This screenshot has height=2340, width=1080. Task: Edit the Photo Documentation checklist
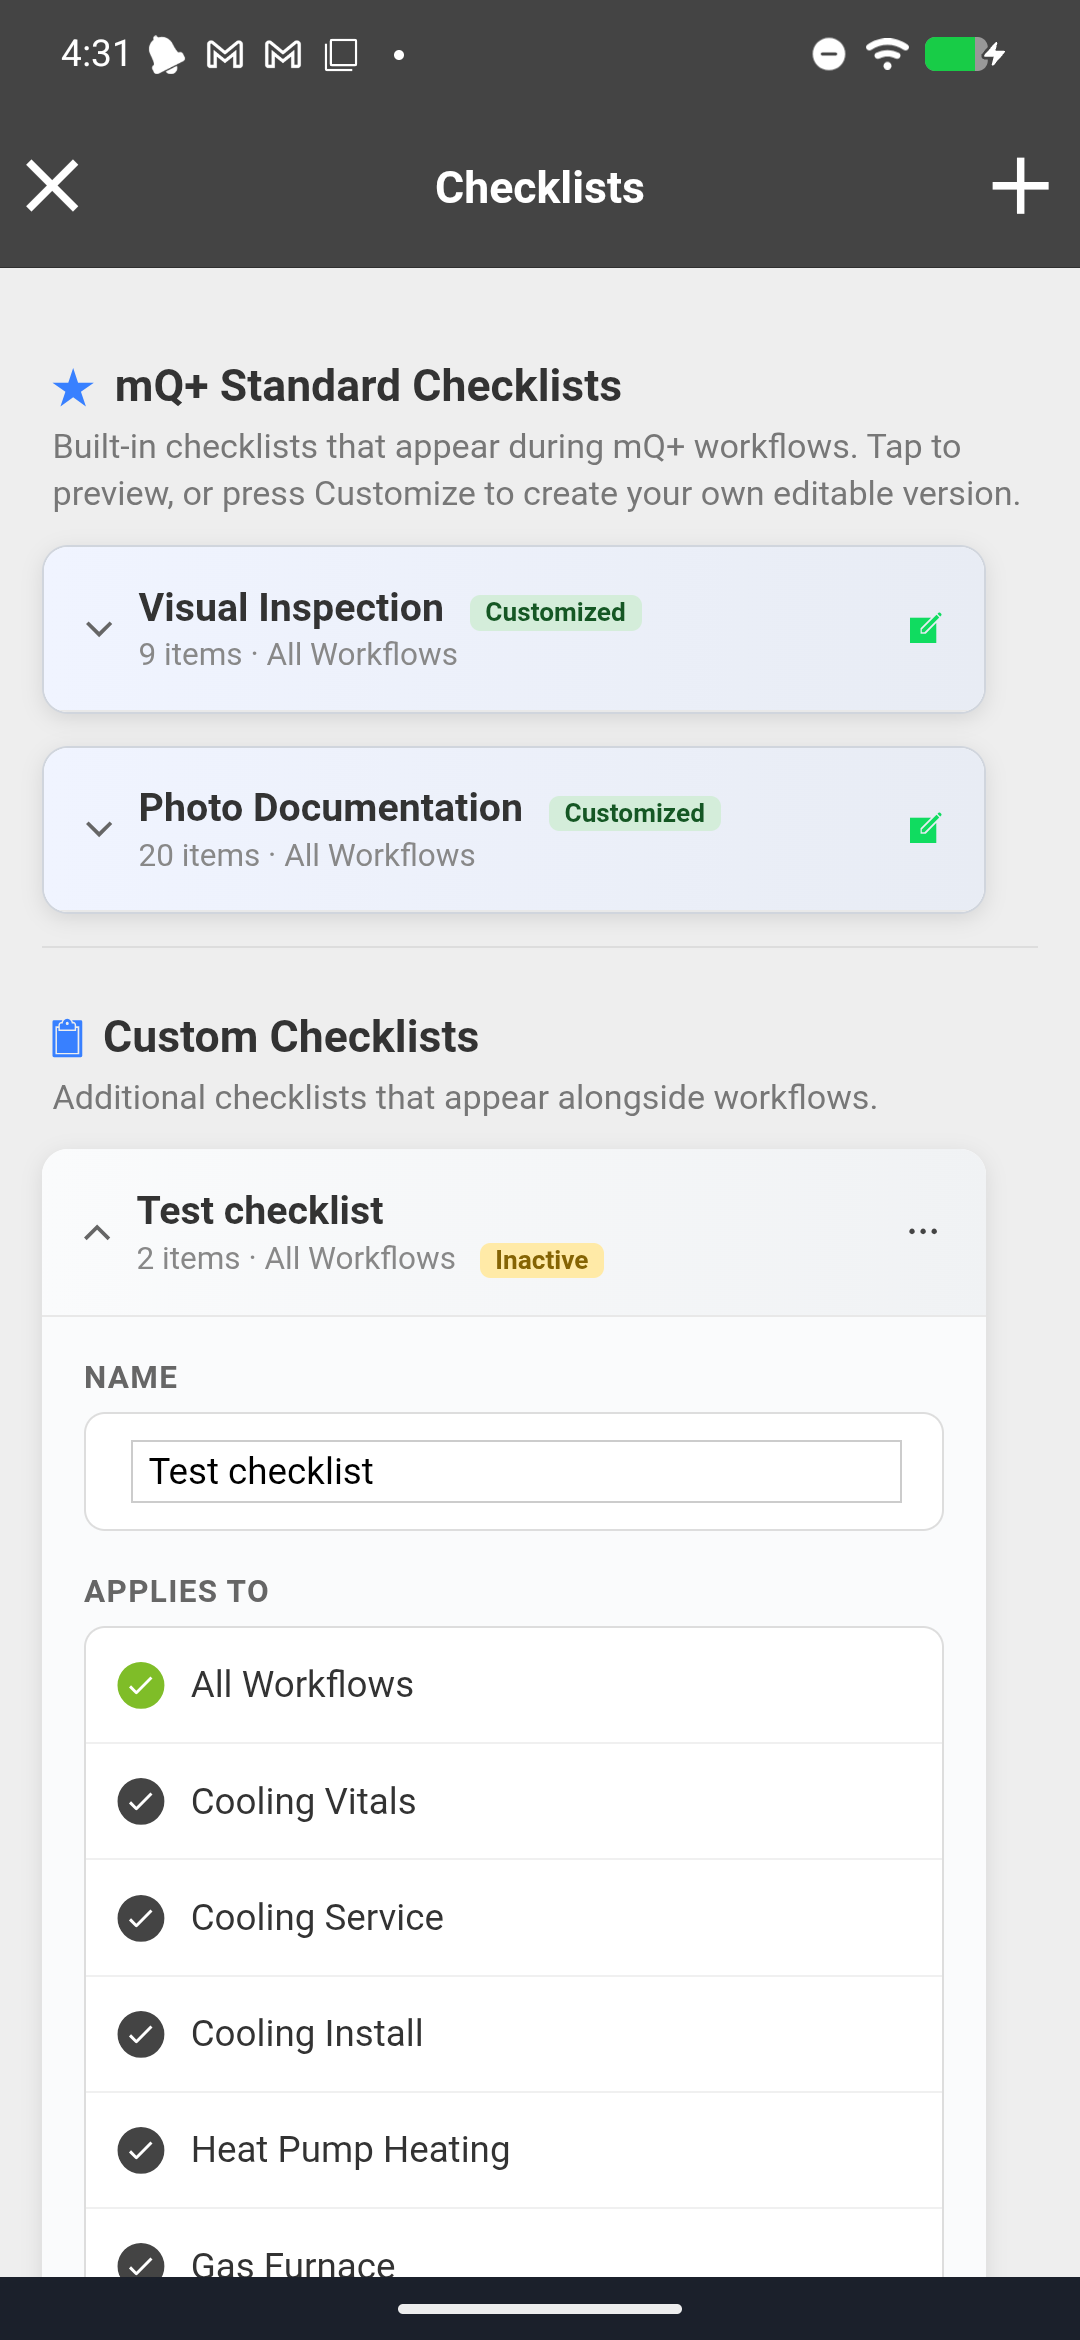click(925, 828)
